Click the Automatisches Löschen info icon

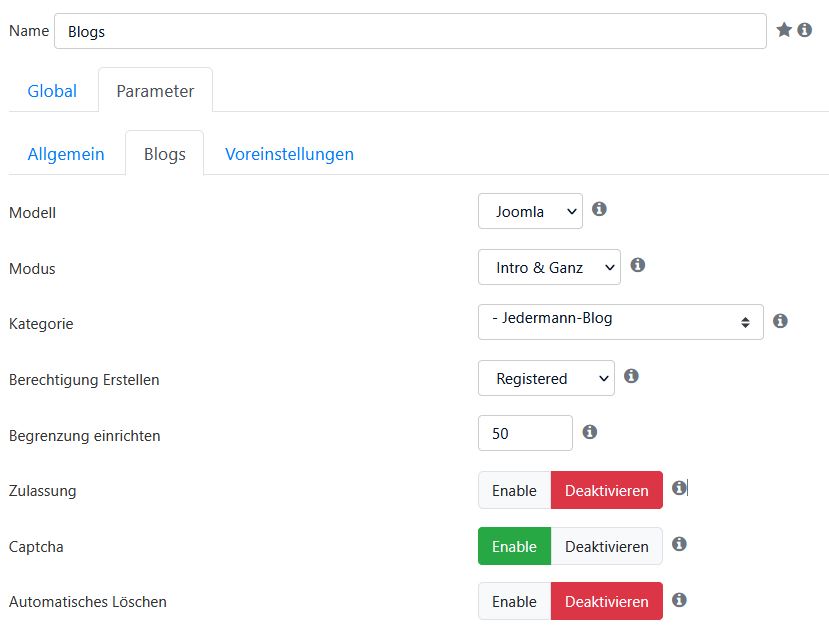[x=679, y=600]
